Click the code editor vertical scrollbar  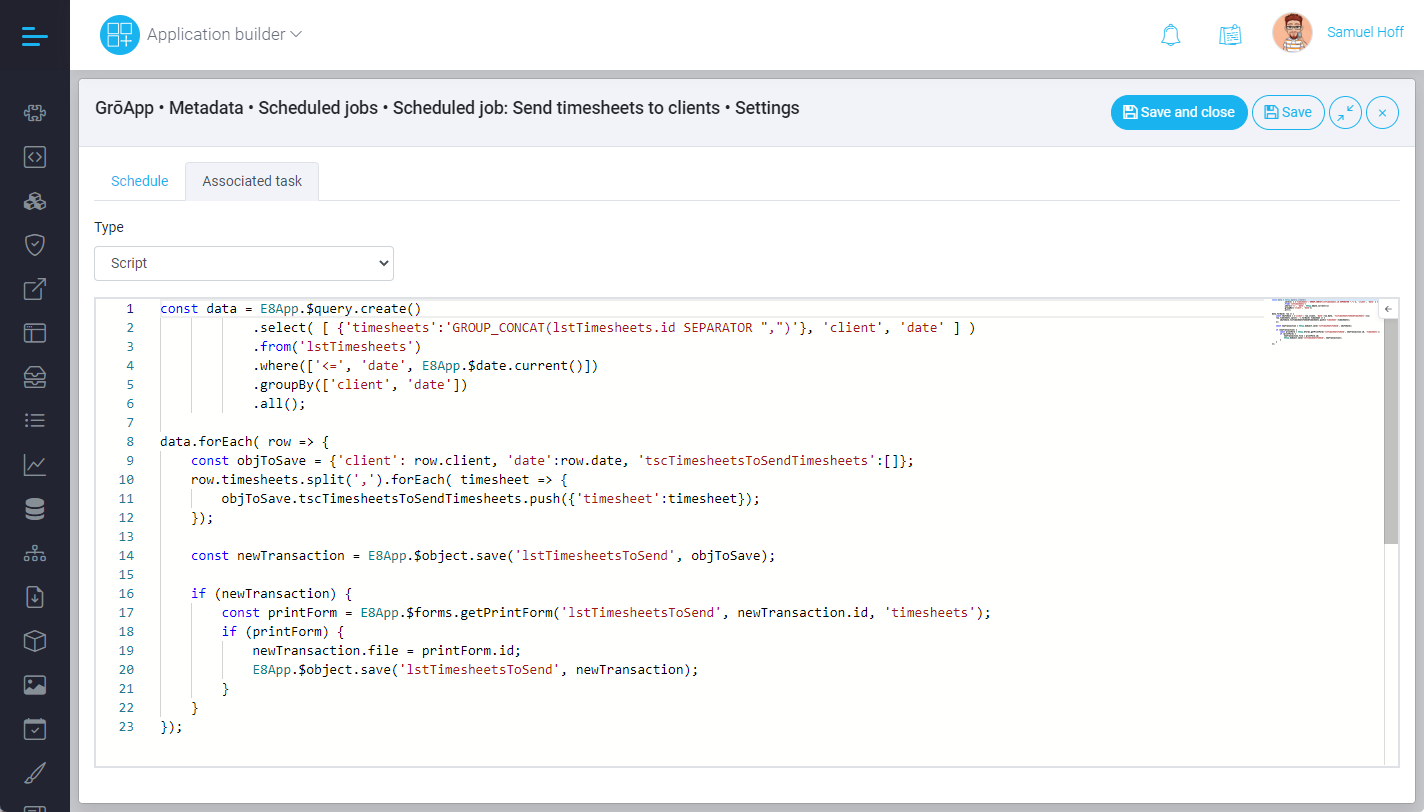[1390, 432]
